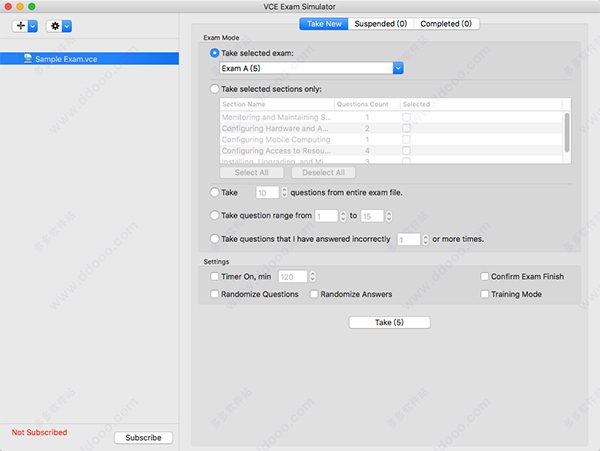Click the green zoom window button
The width and height of the screenshot is (600, 451).
coord(32,7)
